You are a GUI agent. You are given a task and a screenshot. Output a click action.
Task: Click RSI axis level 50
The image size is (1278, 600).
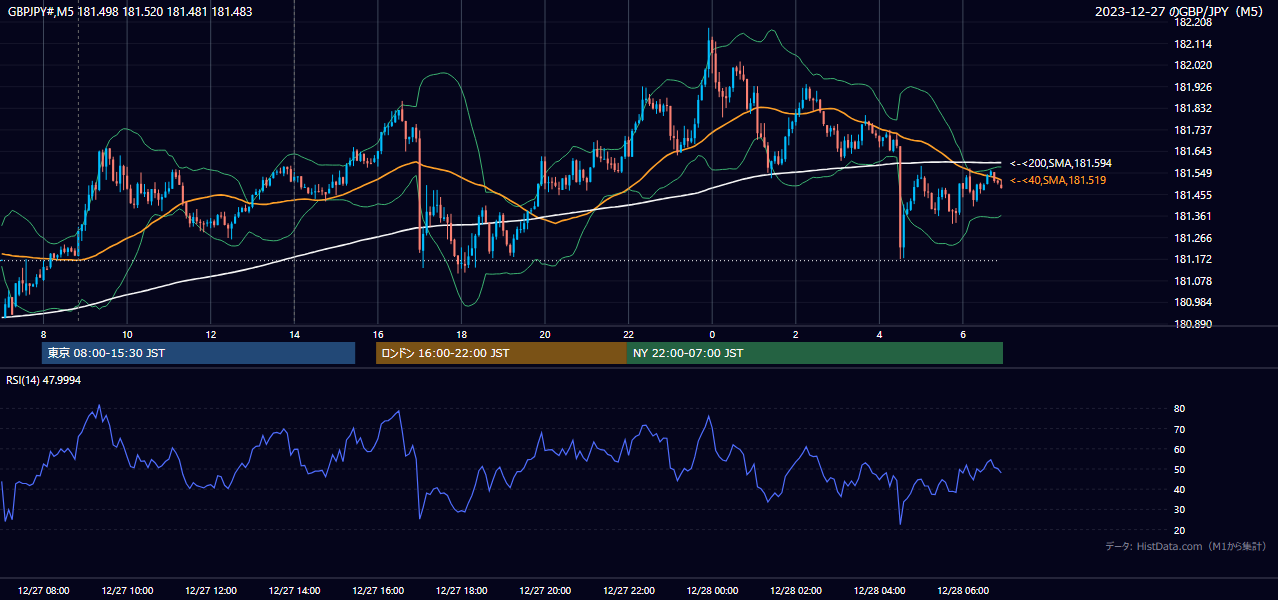1179,469
